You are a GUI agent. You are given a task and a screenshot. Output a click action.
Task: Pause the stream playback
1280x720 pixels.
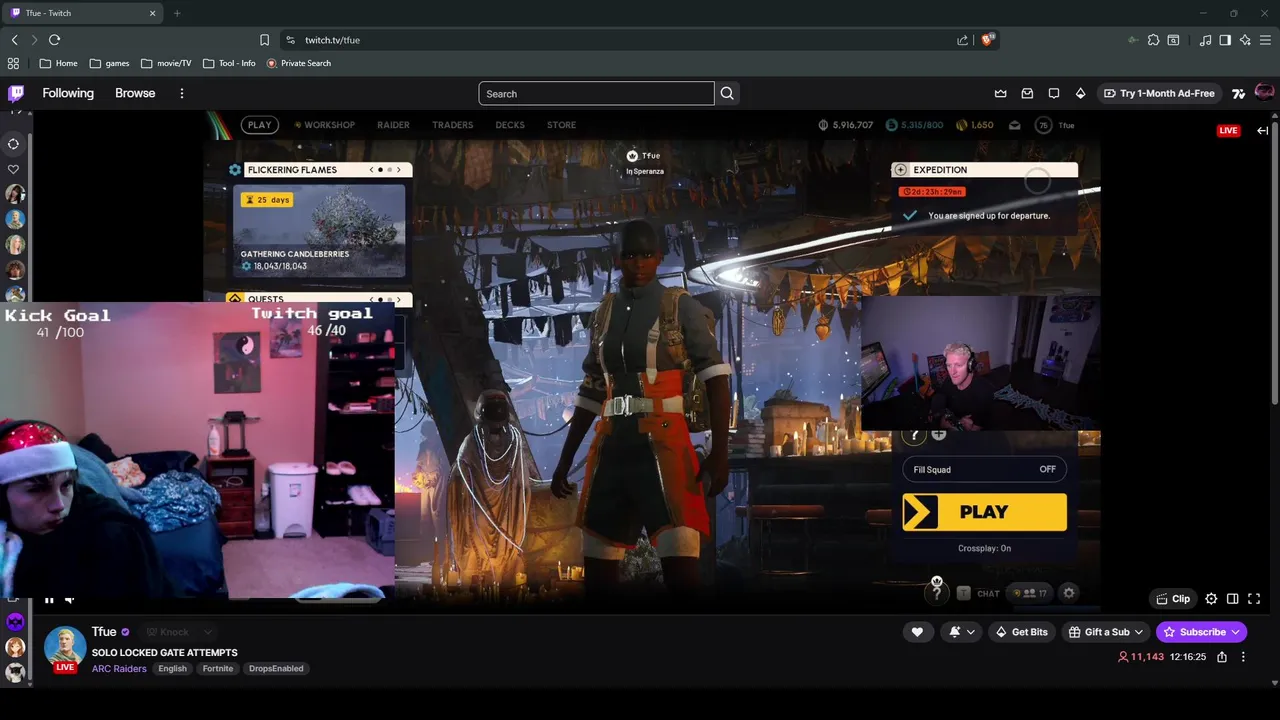48,599
